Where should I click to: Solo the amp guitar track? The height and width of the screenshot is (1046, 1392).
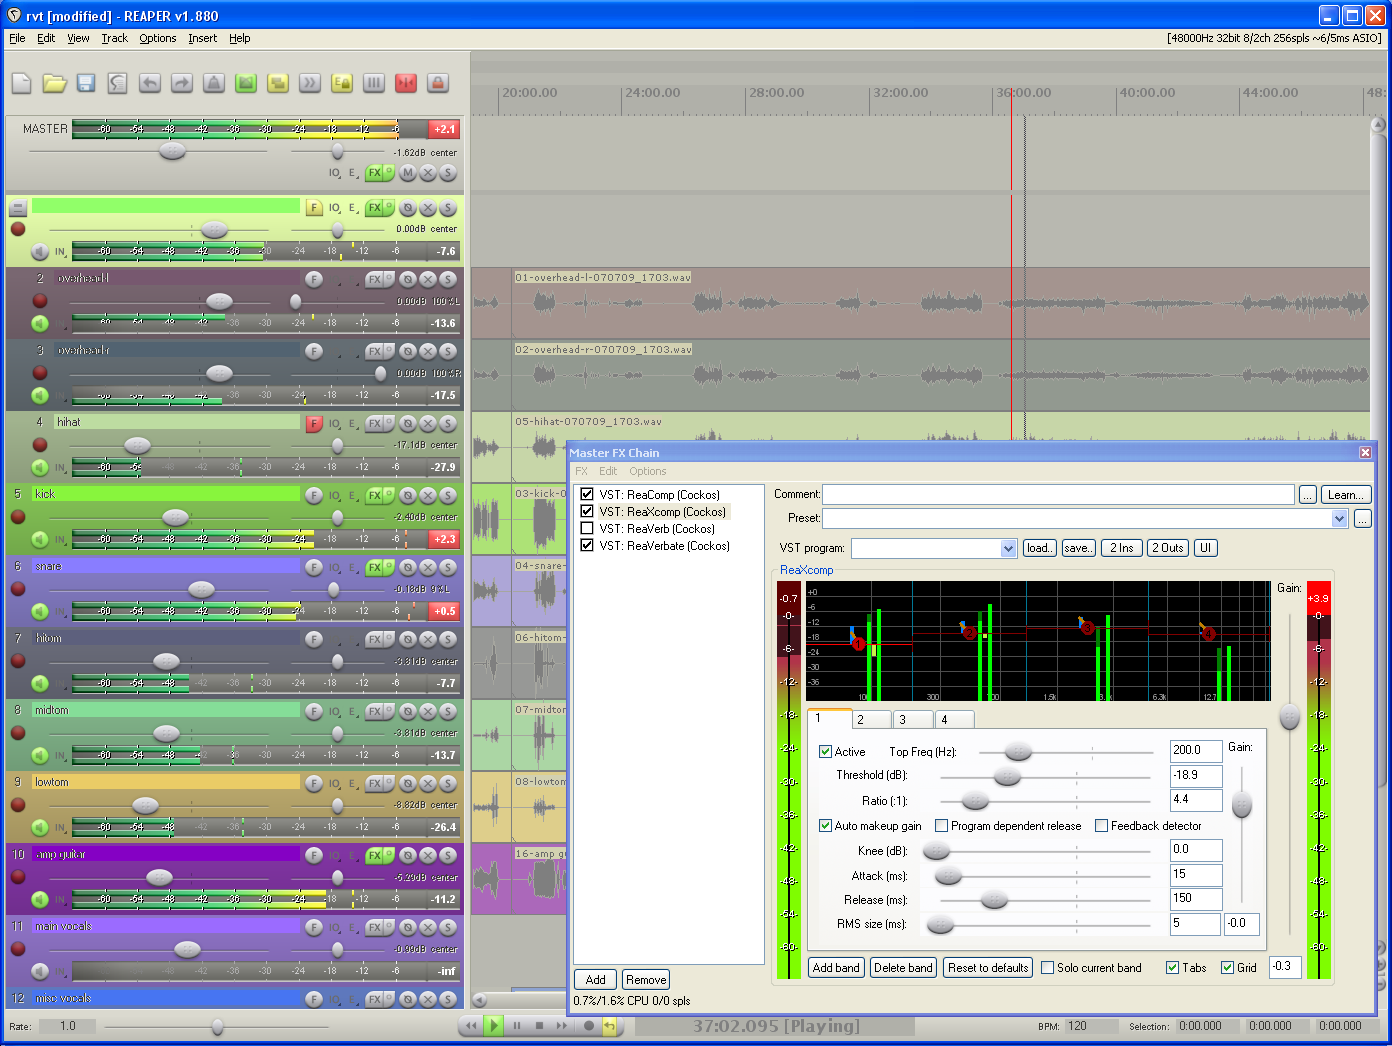[448, 855]
